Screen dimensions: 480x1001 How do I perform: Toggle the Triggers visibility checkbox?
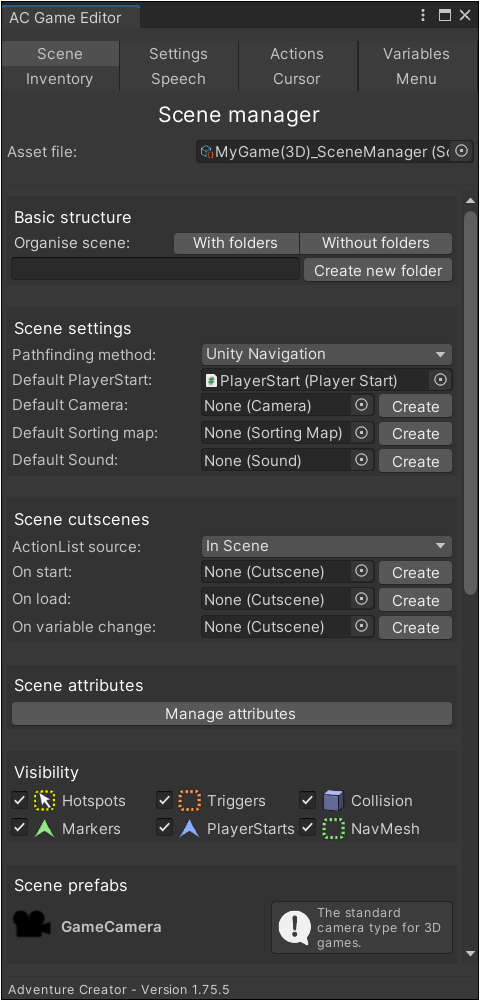coord(165,799)
